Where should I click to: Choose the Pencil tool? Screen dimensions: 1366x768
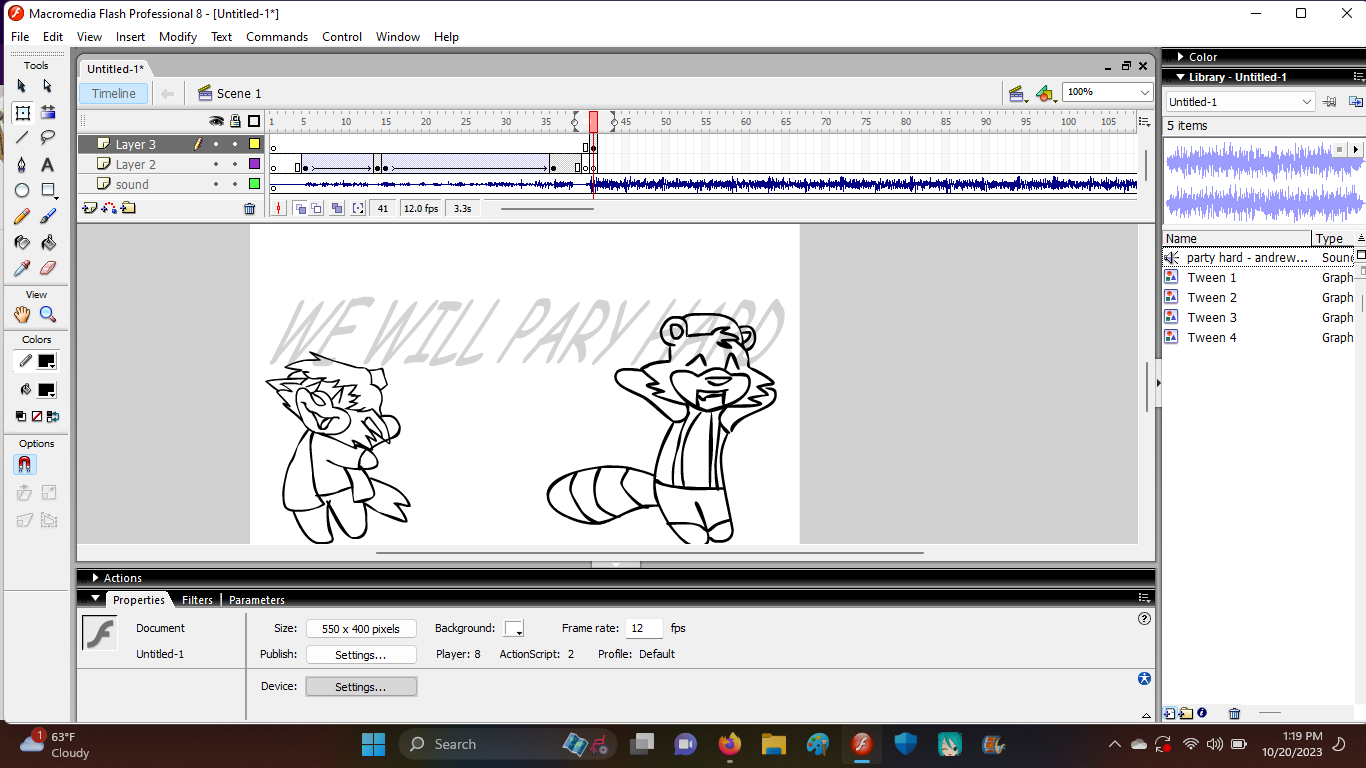(x=22, y=216)
